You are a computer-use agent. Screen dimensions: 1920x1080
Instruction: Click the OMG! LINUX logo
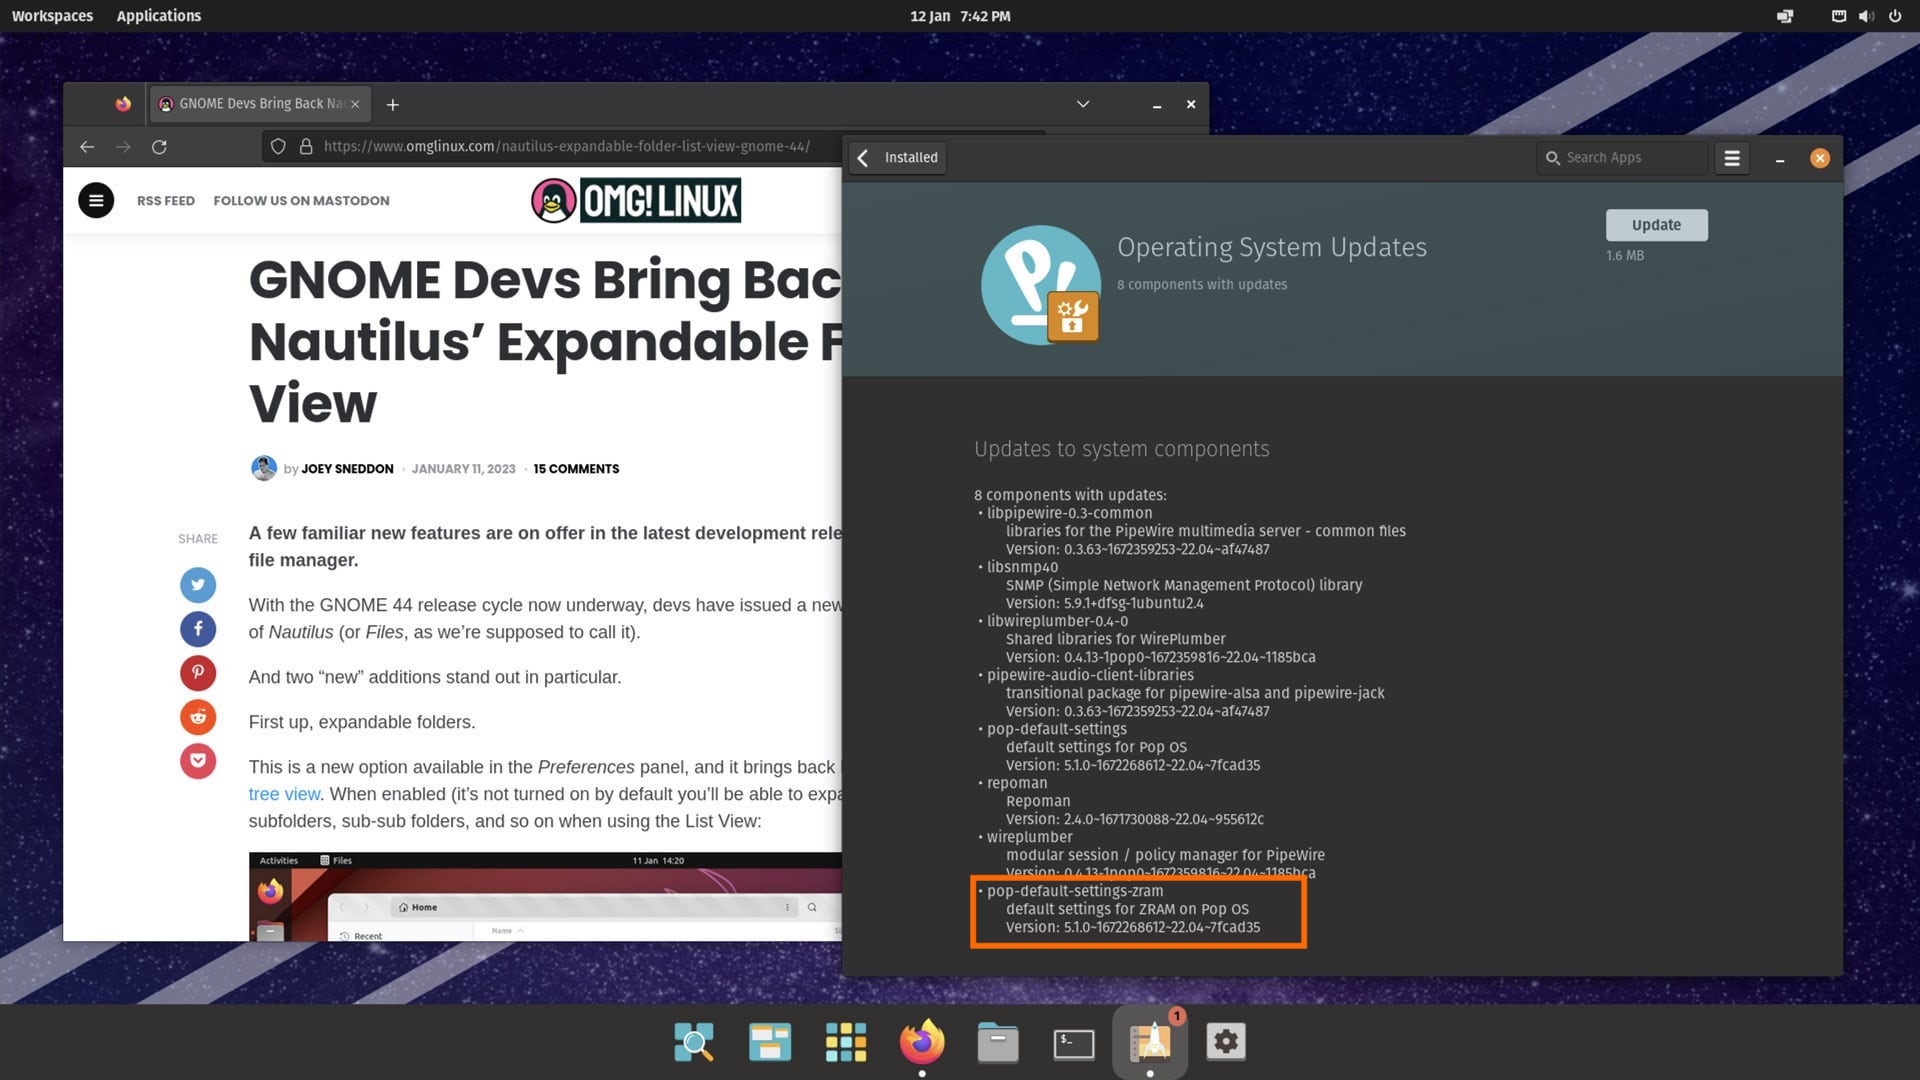[636, 200]
